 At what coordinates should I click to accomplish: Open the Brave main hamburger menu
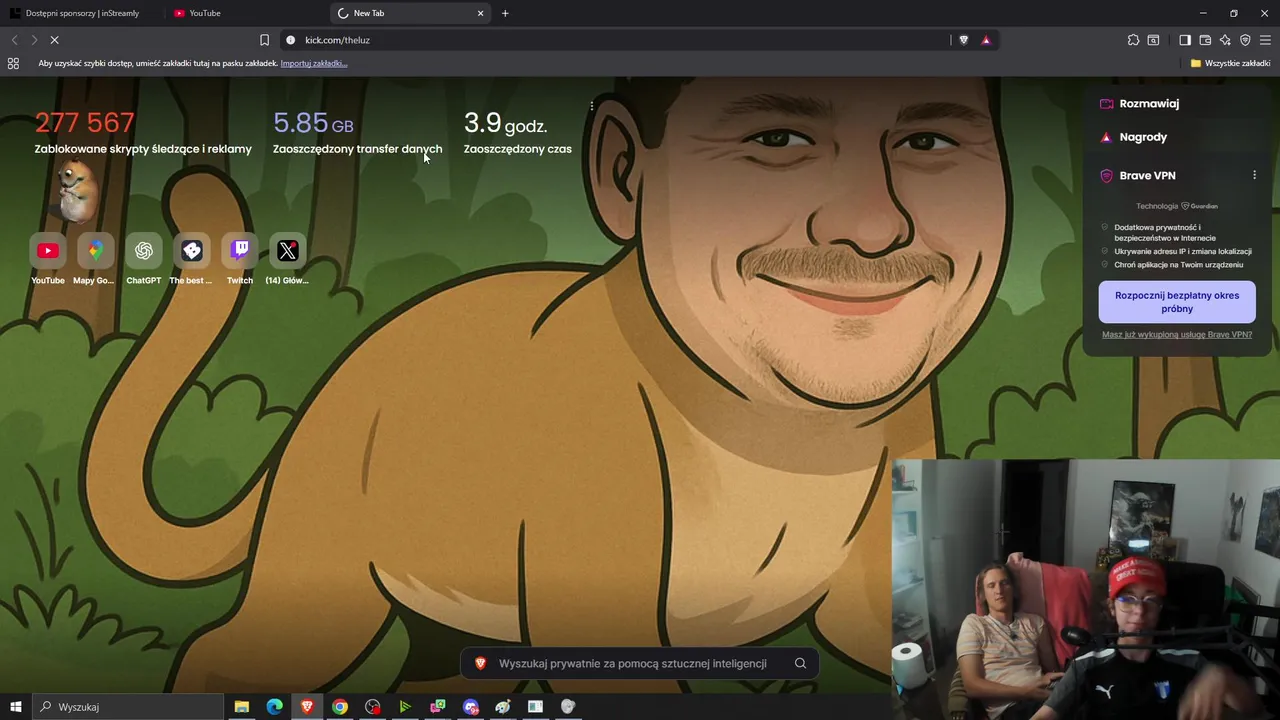pos(1265,40)
